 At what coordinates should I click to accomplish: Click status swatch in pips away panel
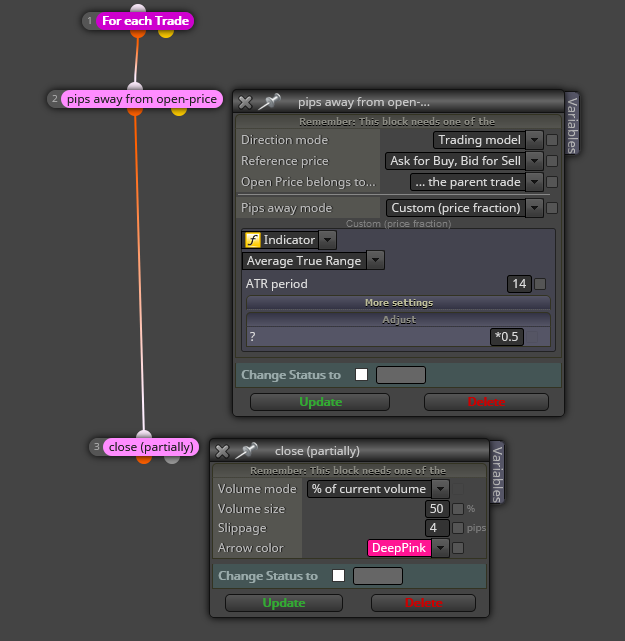(401, 375)
